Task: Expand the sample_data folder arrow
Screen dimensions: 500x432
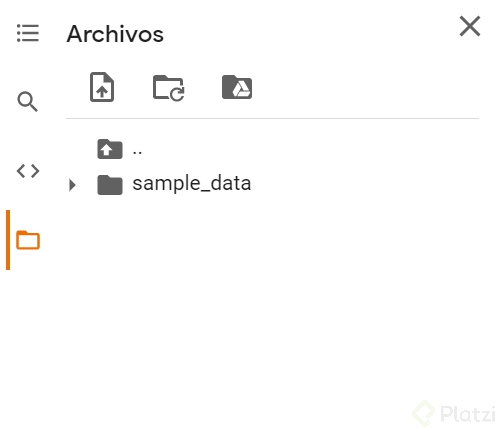Action: coord(72,185)
